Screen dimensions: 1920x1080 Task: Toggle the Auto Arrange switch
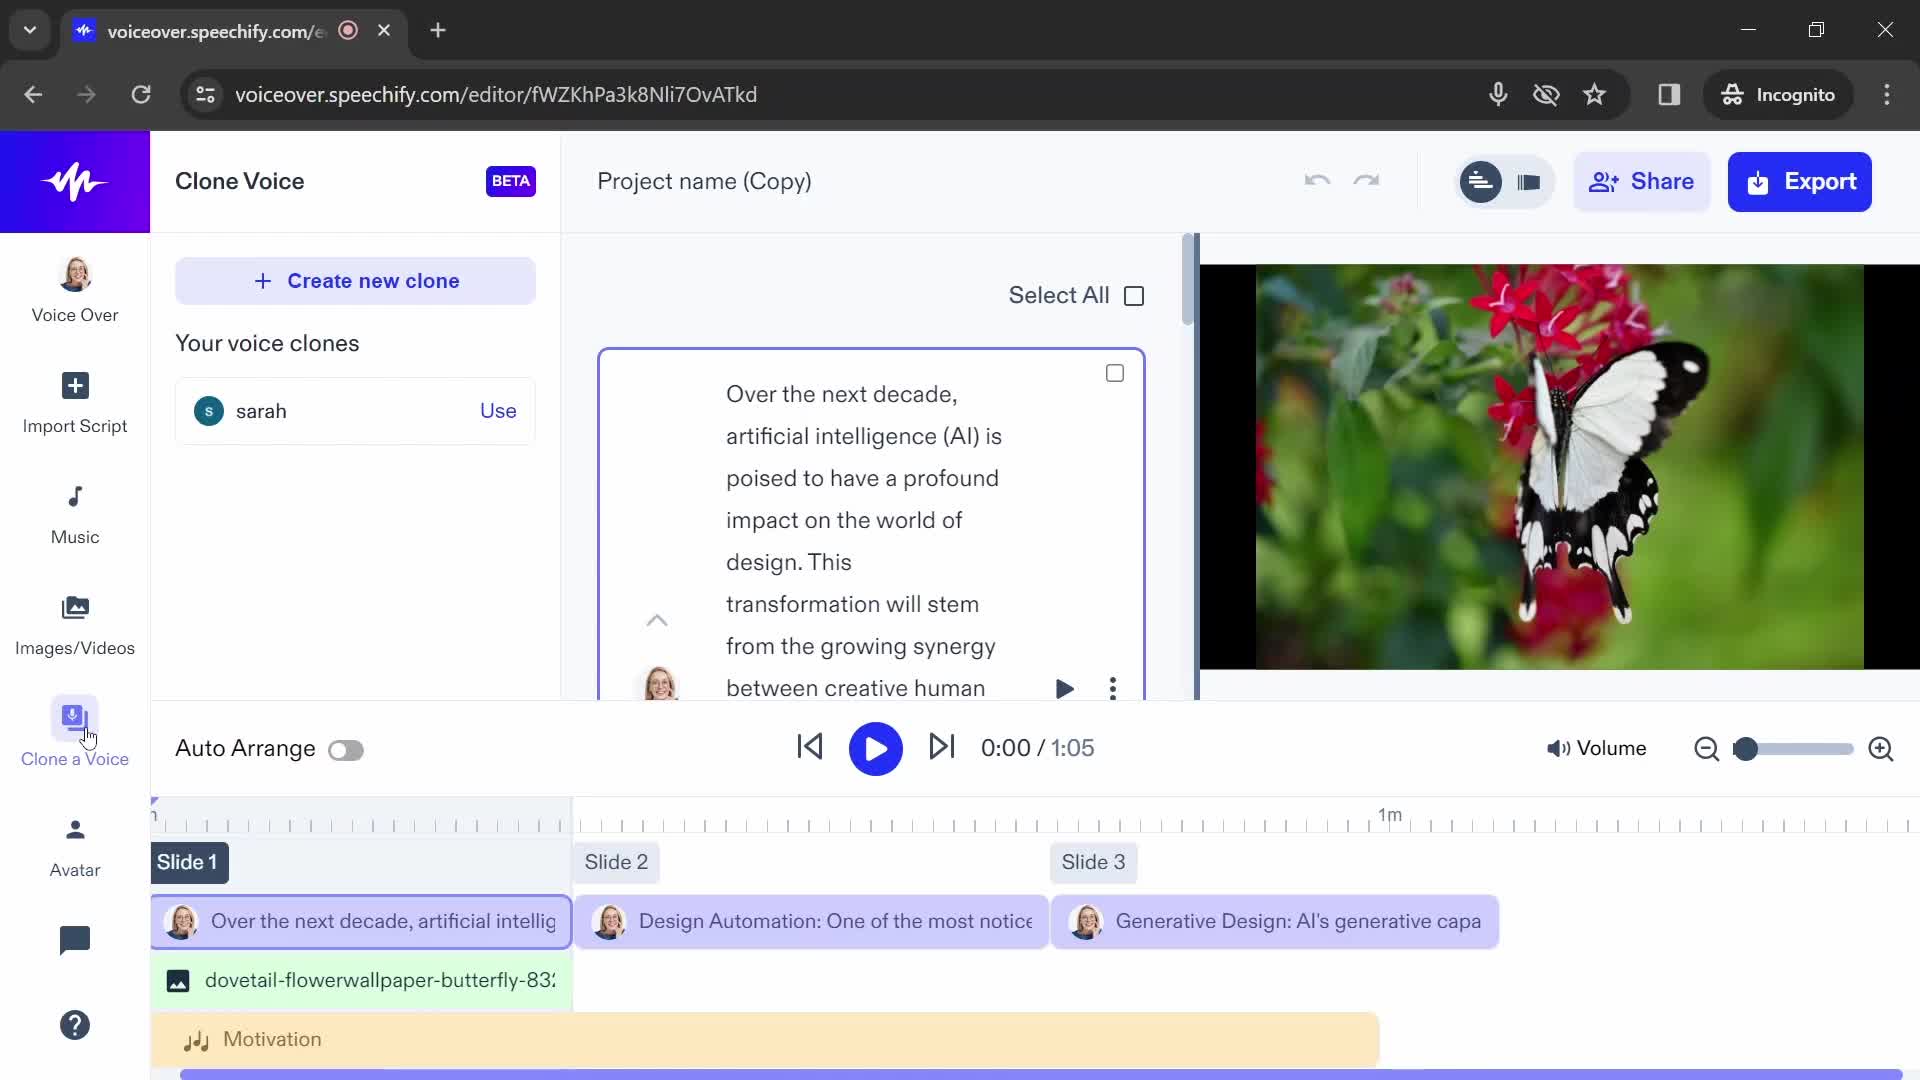tap(345, 749)
